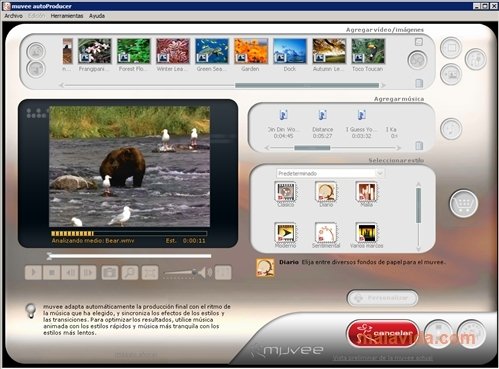Click the Personalizar button
The image size is (499, 369).
click(x=383, y=298)
